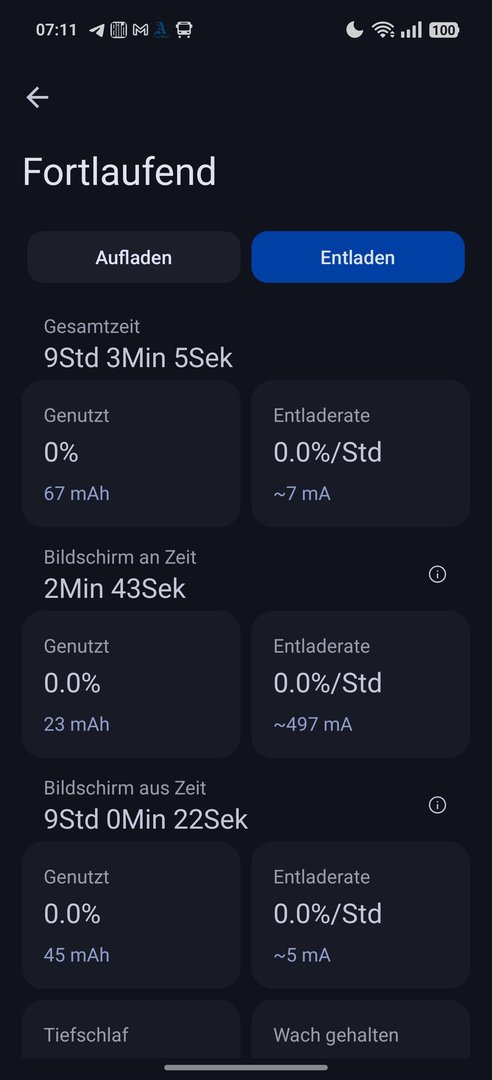This screenshot has width=492, height=1080.
Task: Select the Entladen tab
Action: [358, 257]
